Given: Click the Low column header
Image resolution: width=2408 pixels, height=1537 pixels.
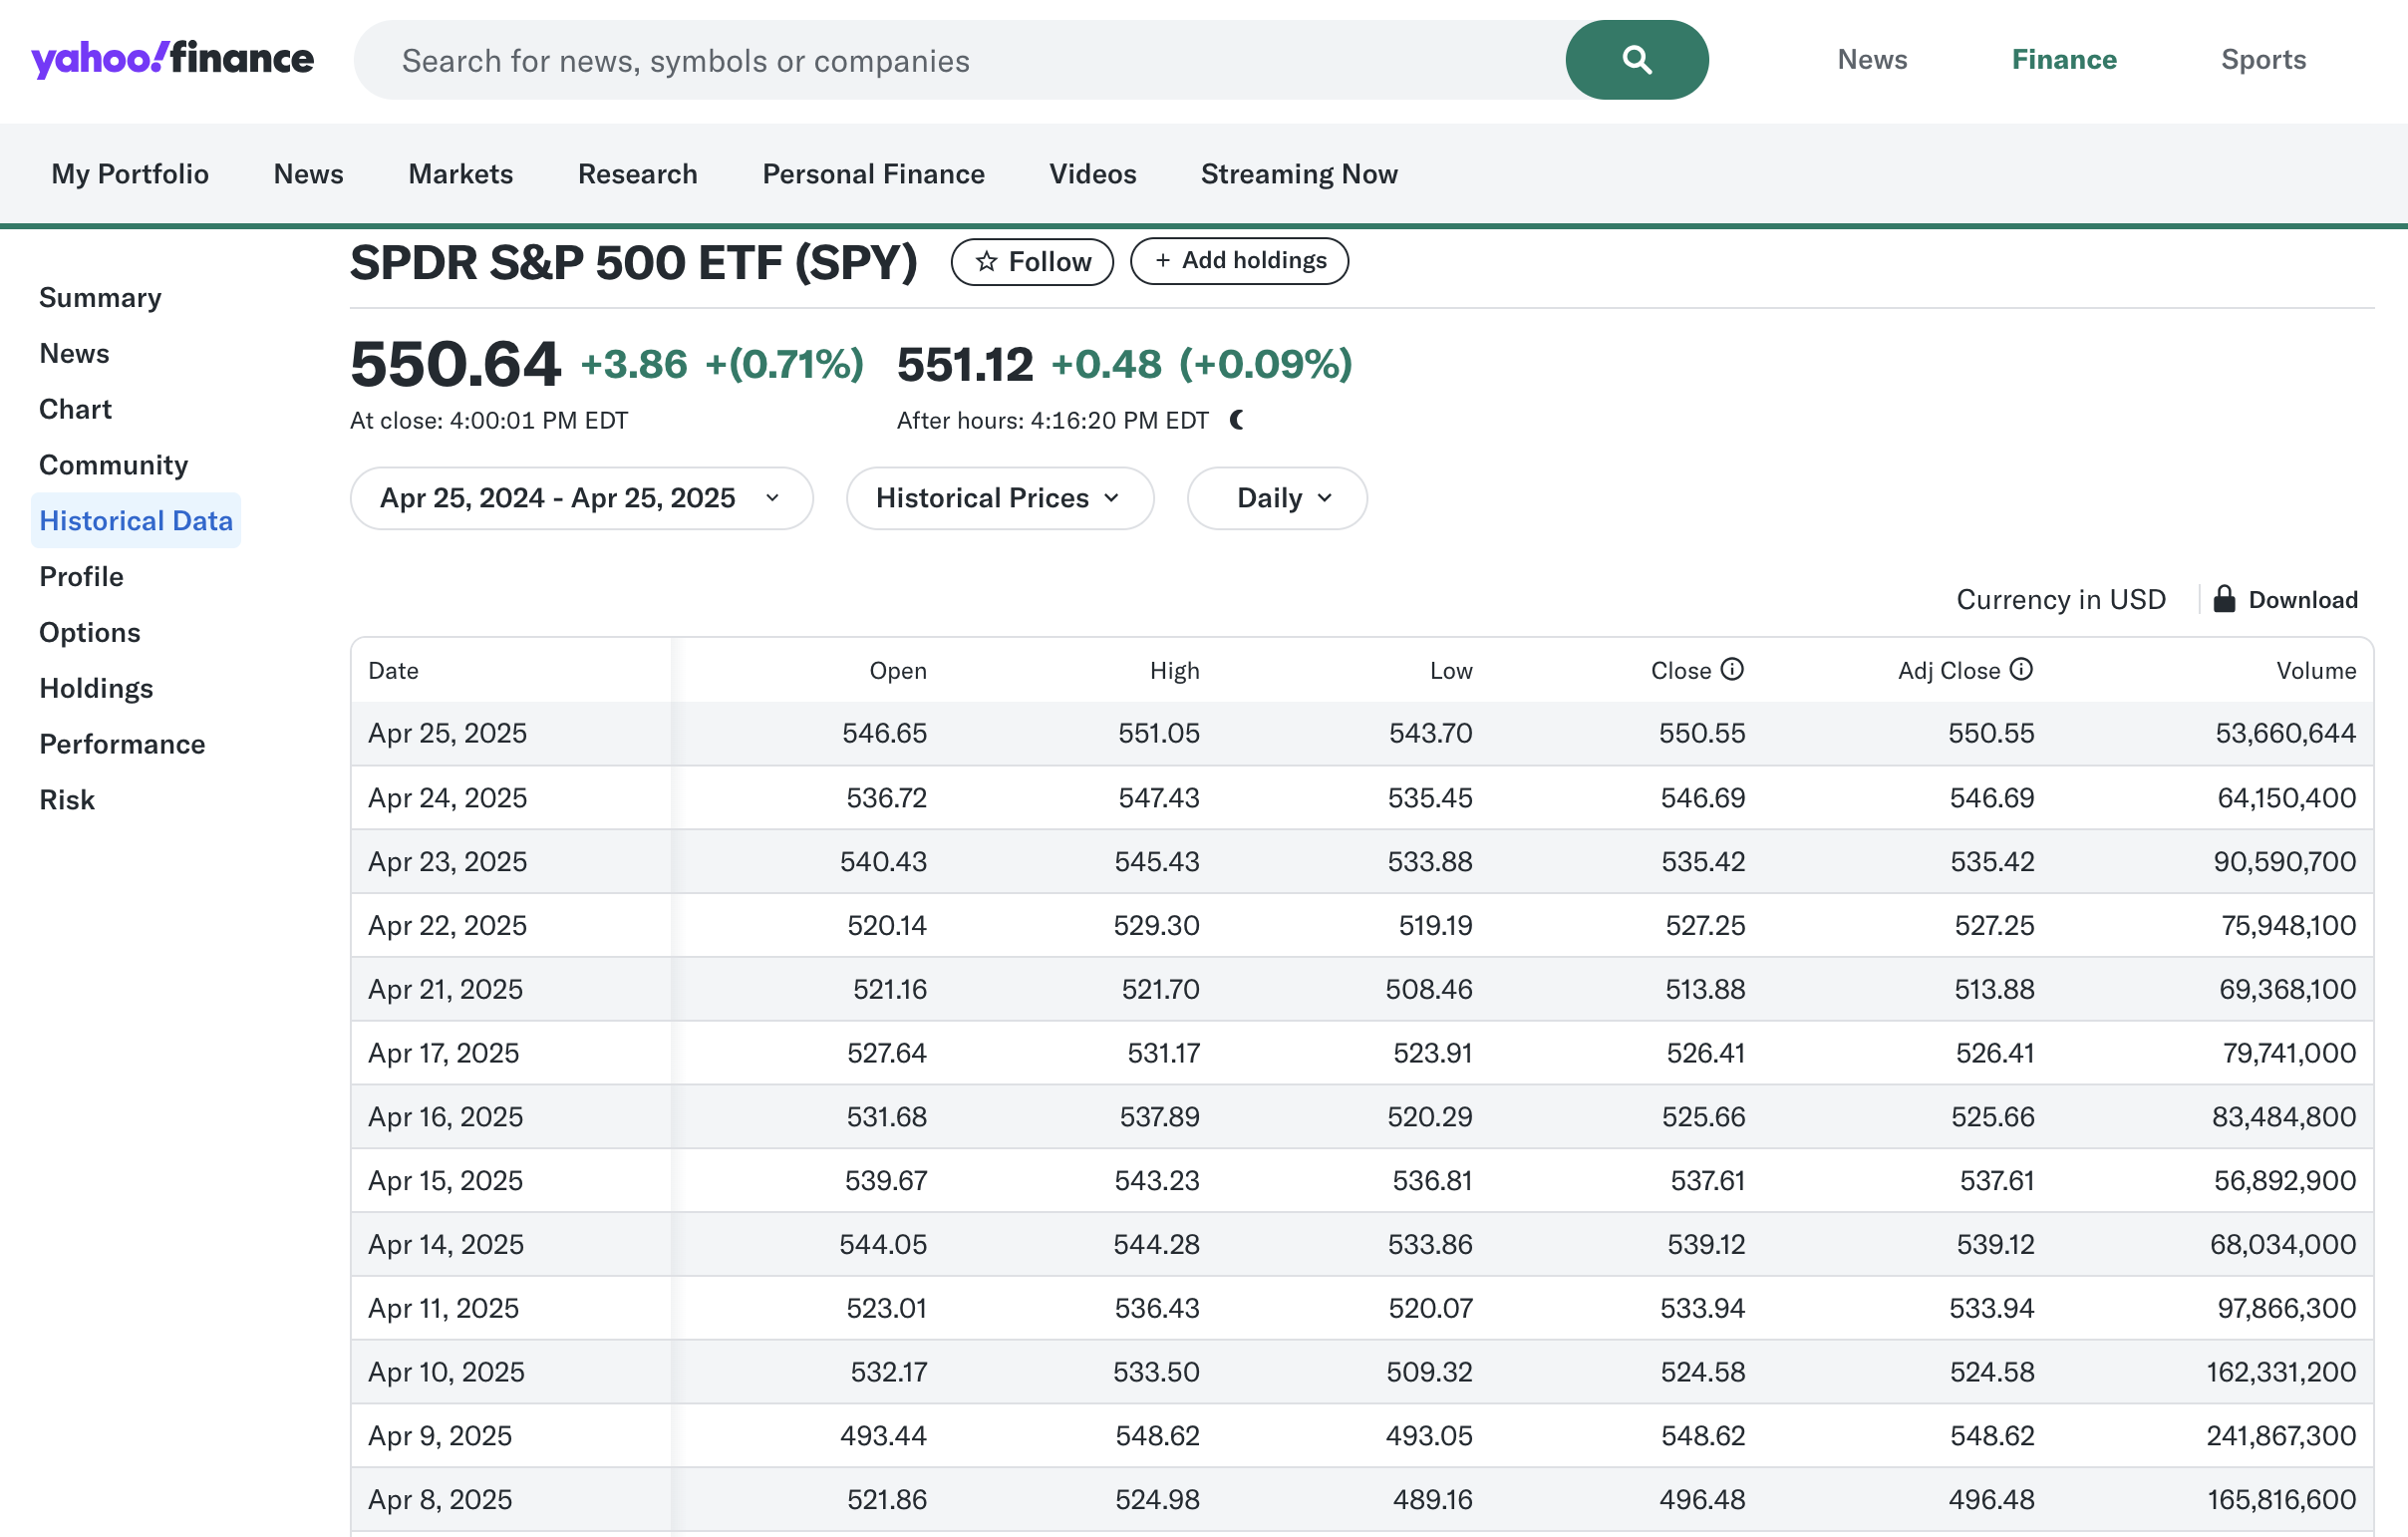Looking at the screenshot, I should click(x=1450, y=670).
